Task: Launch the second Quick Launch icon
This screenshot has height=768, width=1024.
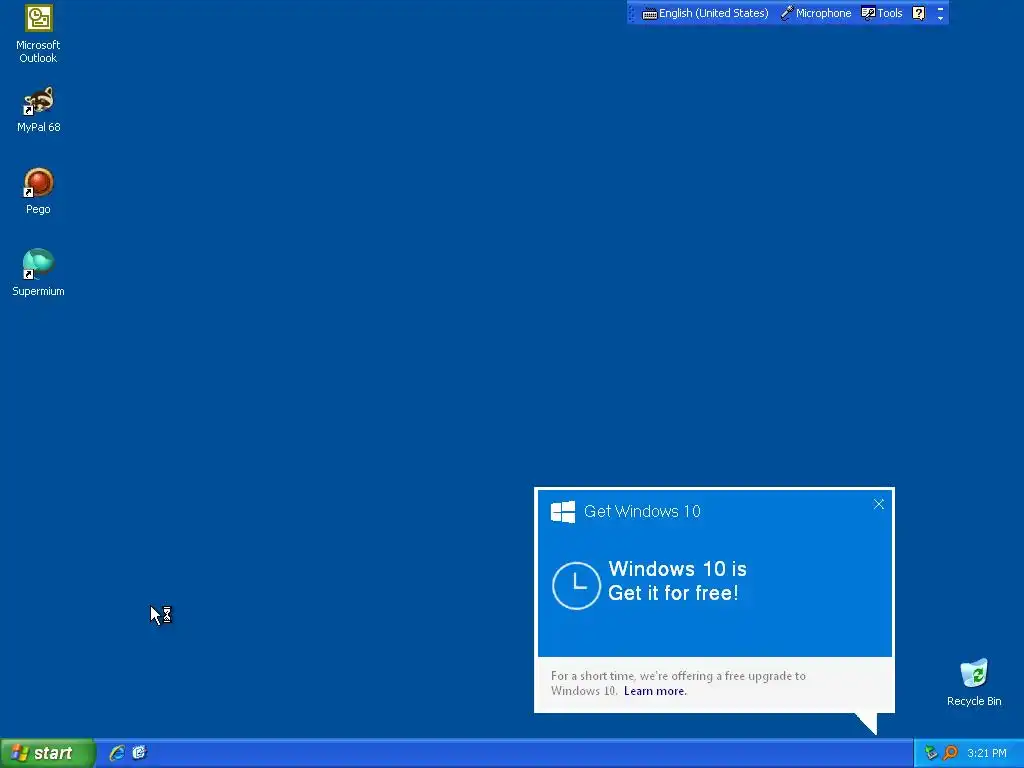Action: tap(139, 753)
